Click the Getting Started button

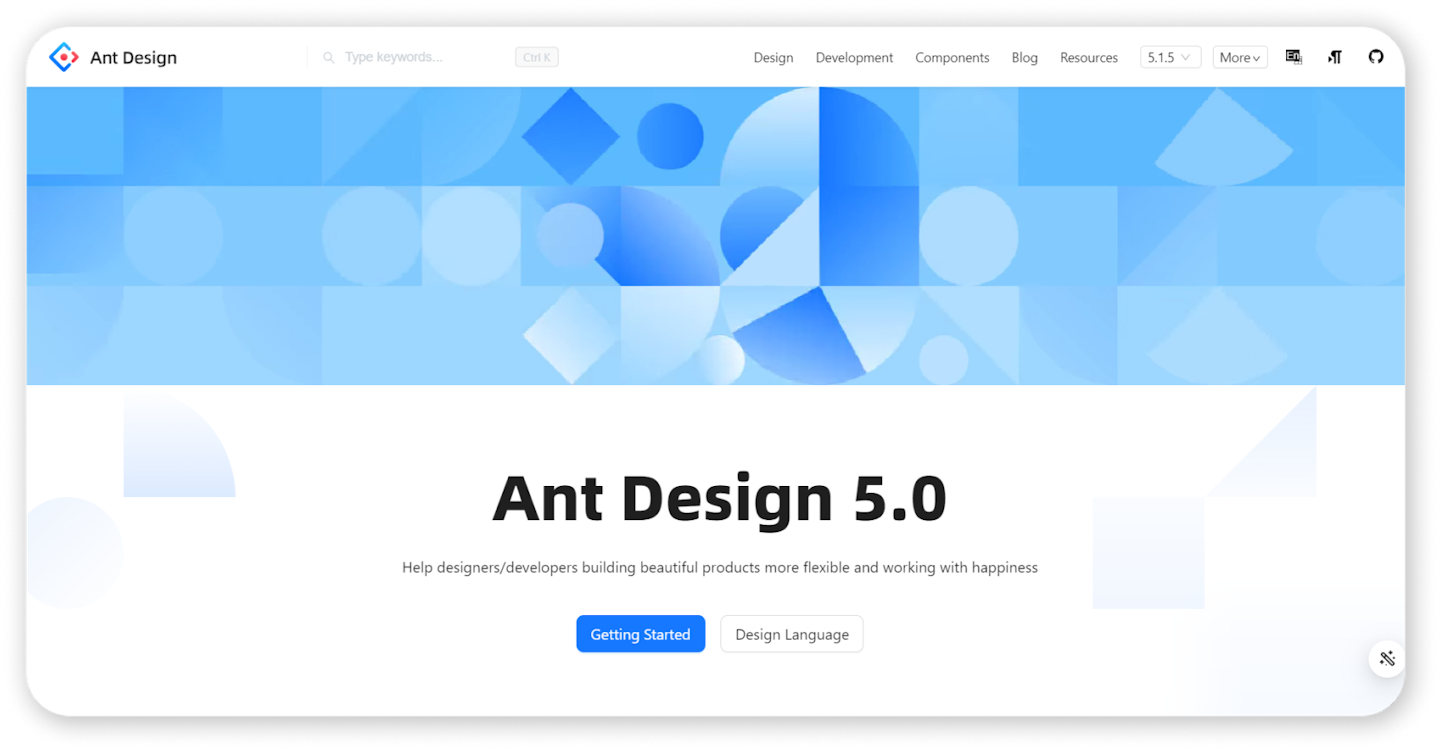640,634
